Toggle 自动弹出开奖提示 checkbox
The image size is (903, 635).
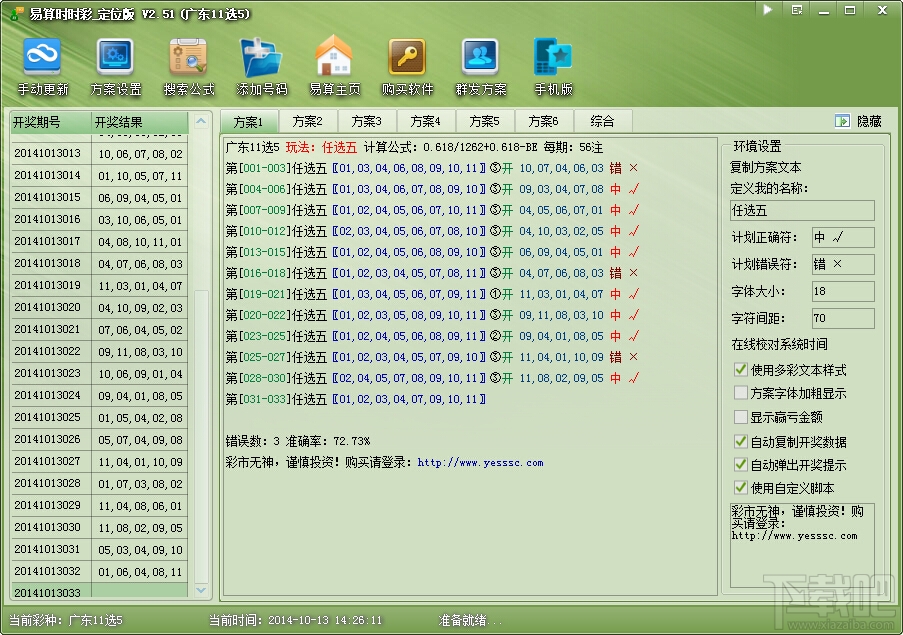[x=741, y=464]
